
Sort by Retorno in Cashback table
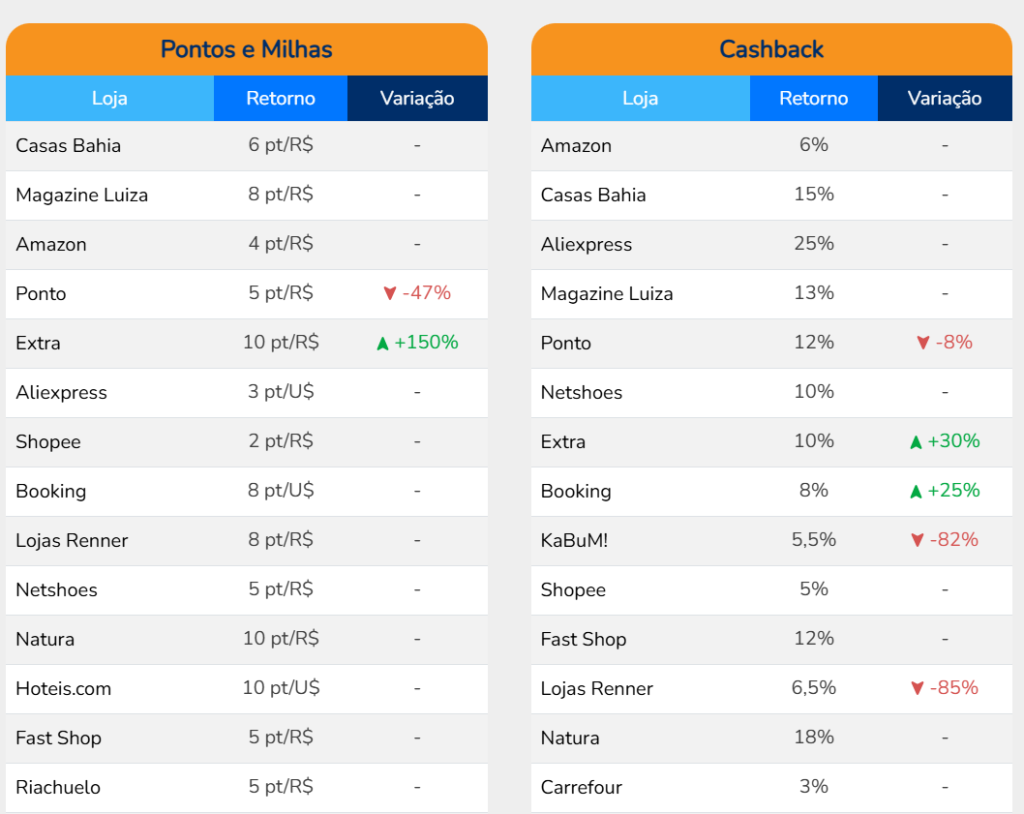tap(813, 98)
